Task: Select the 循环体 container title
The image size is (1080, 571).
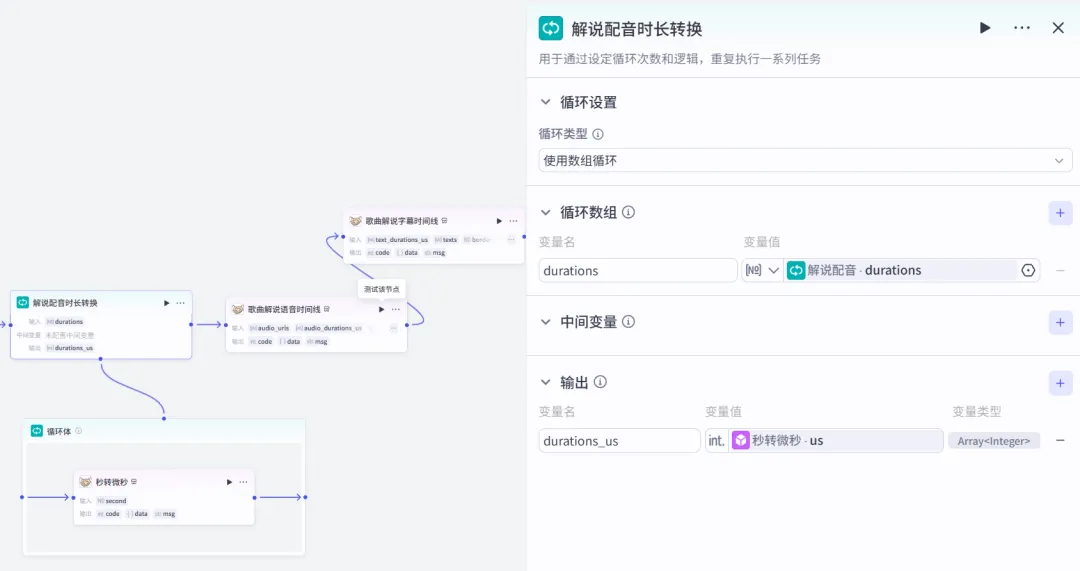Action: coord(59,431)
